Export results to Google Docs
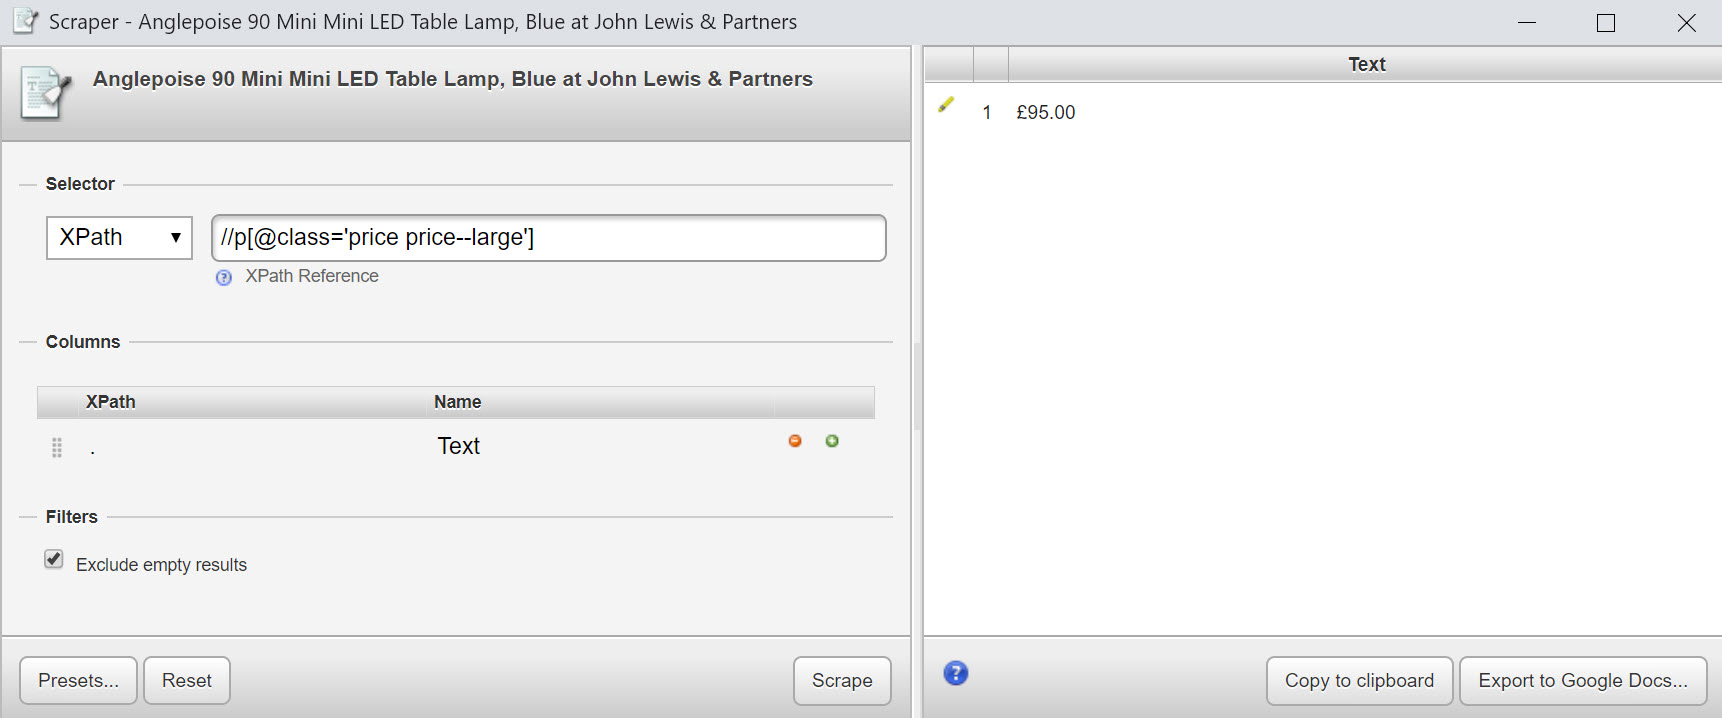This screenshot has width=1722, height=718. pyautogui.click(x=1583, y=681)
